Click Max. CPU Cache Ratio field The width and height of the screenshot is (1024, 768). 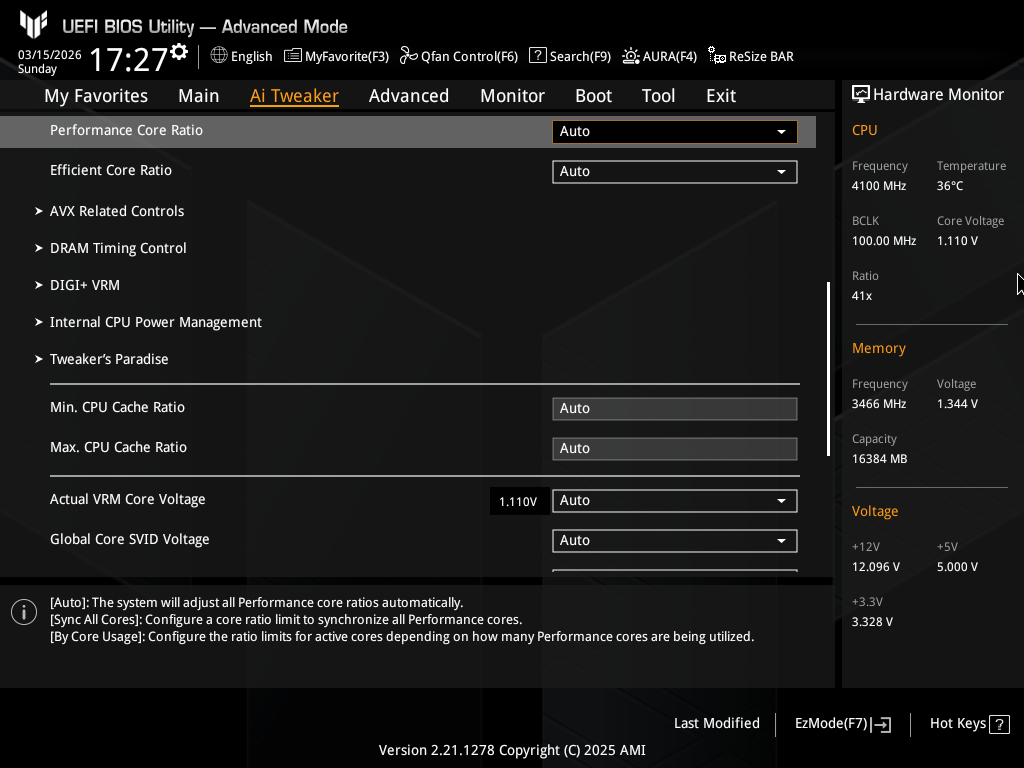click(x=675, y=449)
